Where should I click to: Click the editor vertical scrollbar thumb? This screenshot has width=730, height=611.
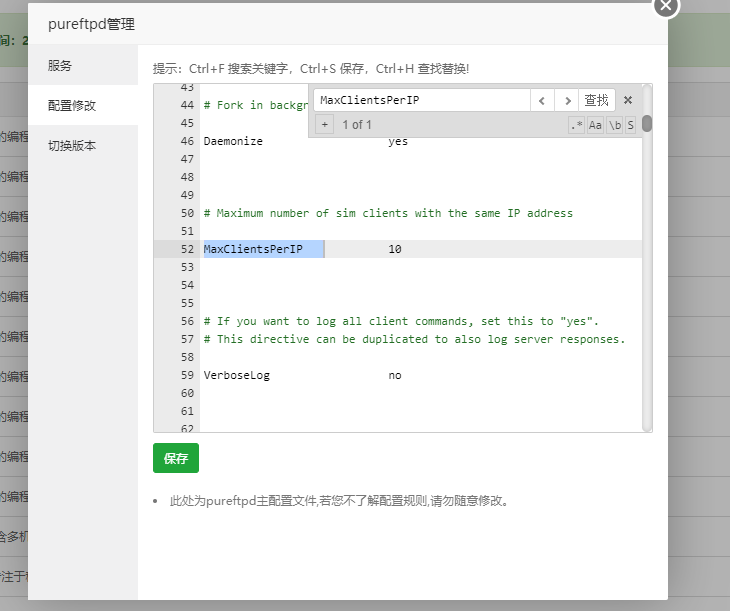(647, 123)
